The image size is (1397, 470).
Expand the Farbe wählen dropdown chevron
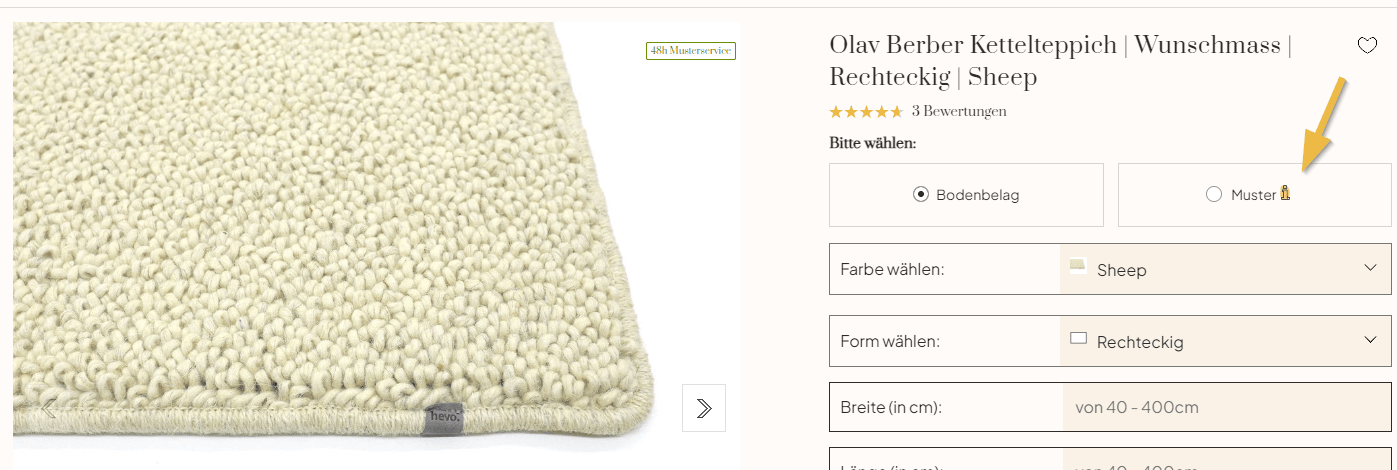pos(1370,267)
